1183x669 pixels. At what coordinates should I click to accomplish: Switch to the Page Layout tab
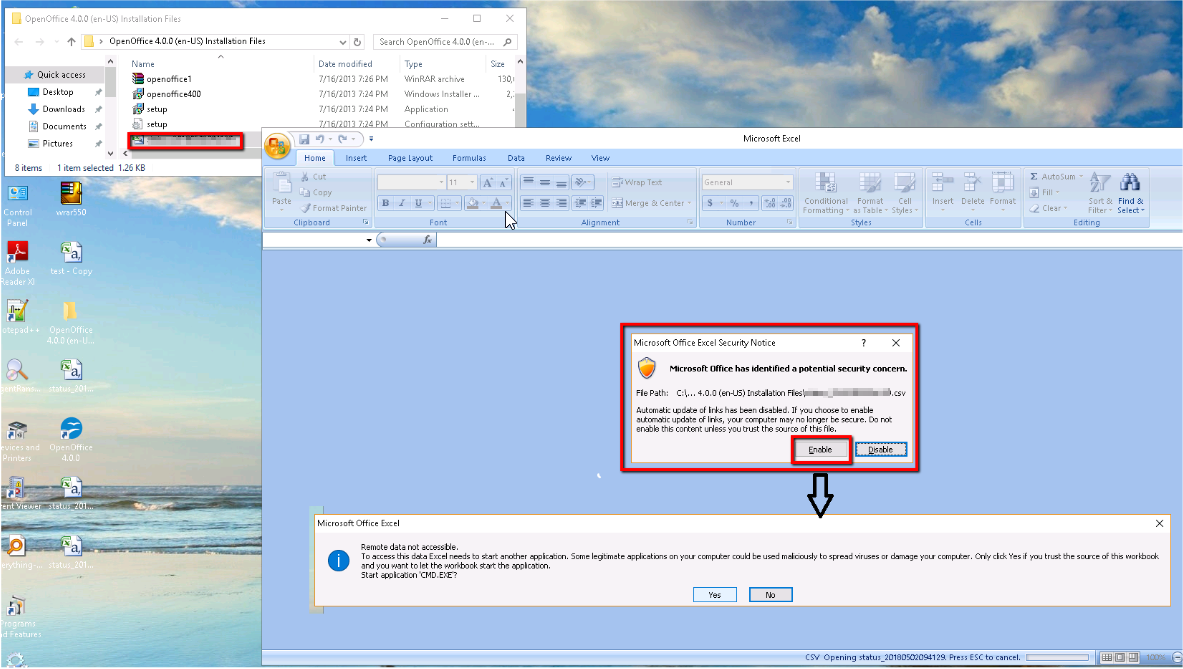click(x=410, y=158)
